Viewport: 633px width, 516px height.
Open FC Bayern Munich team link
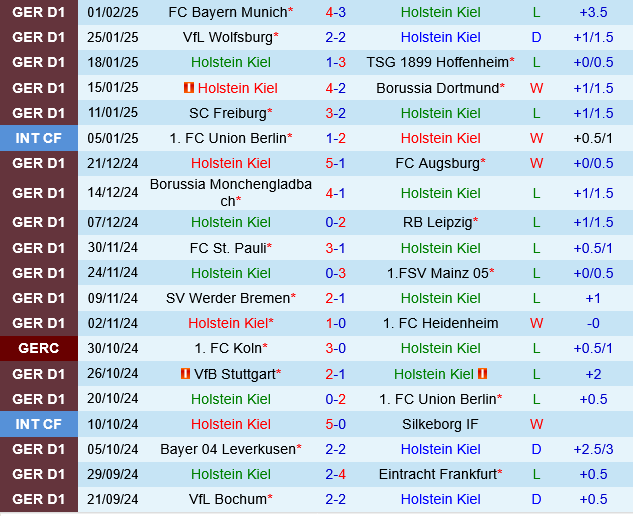pos(227,12)
